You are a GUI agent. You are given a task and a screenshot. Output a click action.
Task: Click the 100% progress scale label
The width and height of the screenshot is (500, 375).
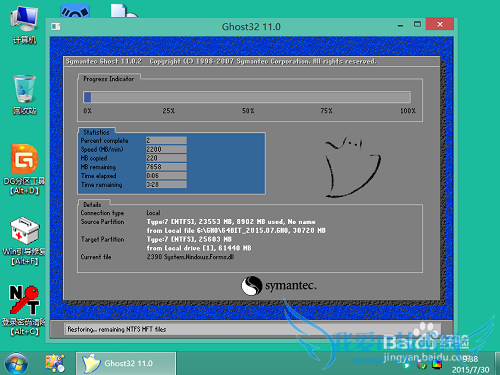pyautogui.click(x=408, y=111)
